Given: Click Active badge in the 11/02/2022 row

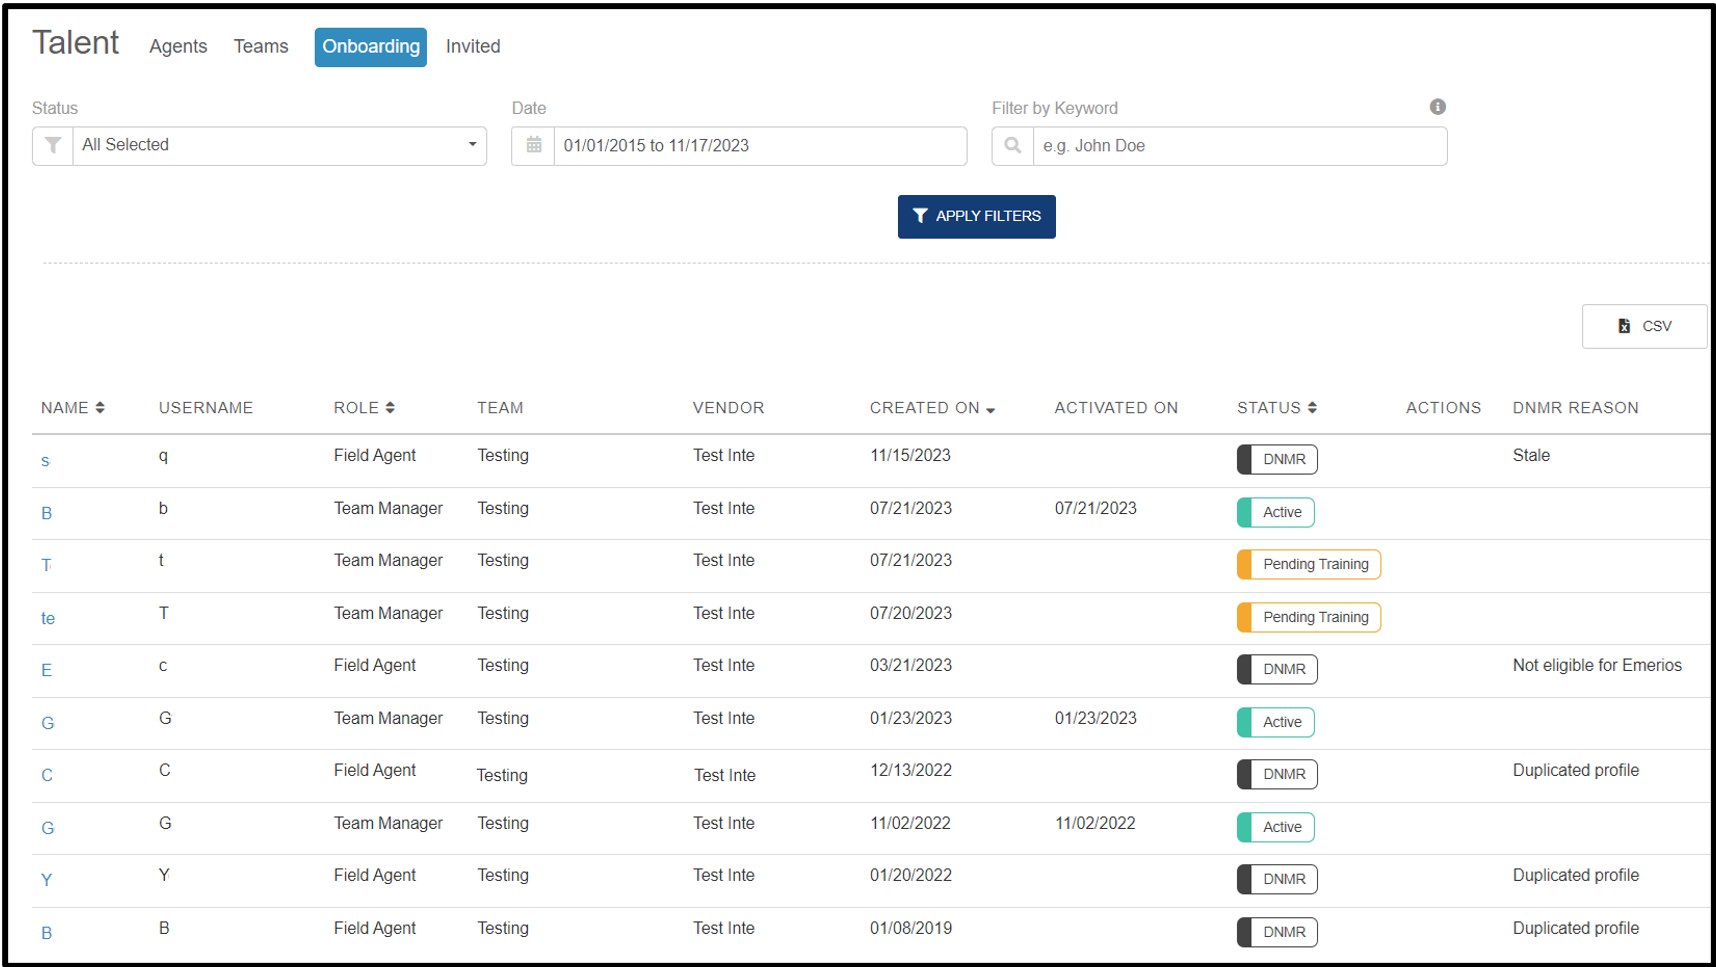Looking at the screenshot, I should tap(1276, 827).
